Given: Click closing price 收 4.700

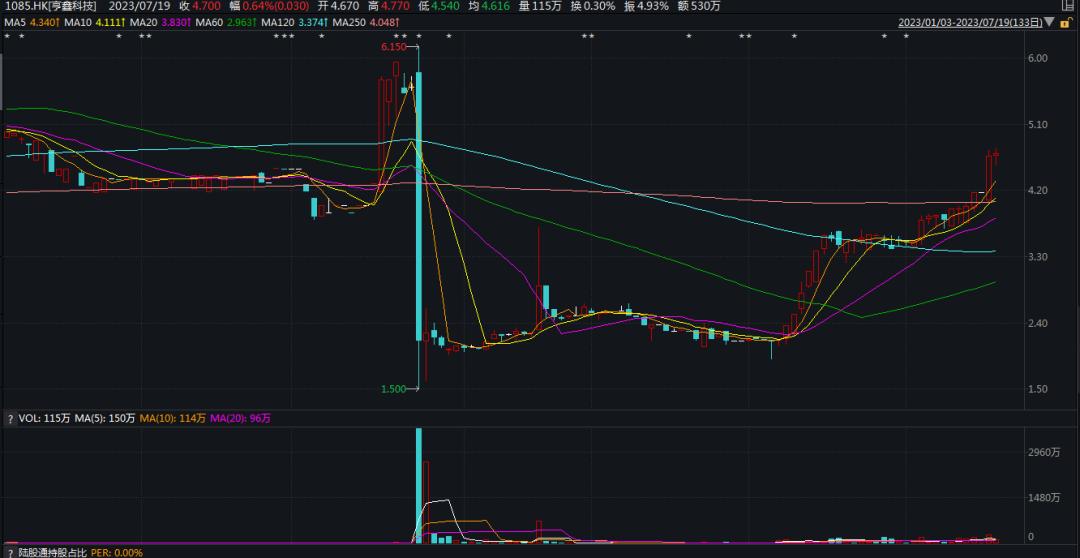Looking at the screenshot, I should (x=200, y=6).
